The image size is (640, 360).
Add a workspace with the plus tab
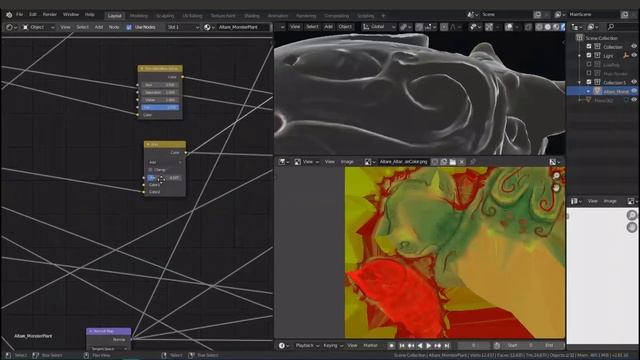click(383, 16)
